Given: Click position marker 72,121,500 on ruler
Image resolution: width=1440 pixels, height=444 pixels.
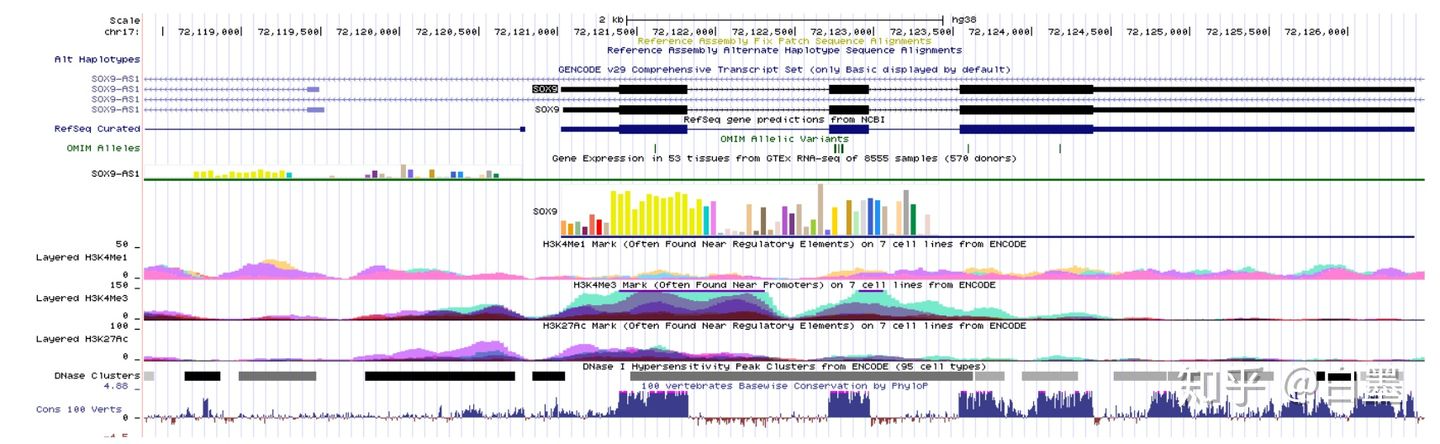Looking at the screenshot, I should pyautogui.click(x=604, y=31).
